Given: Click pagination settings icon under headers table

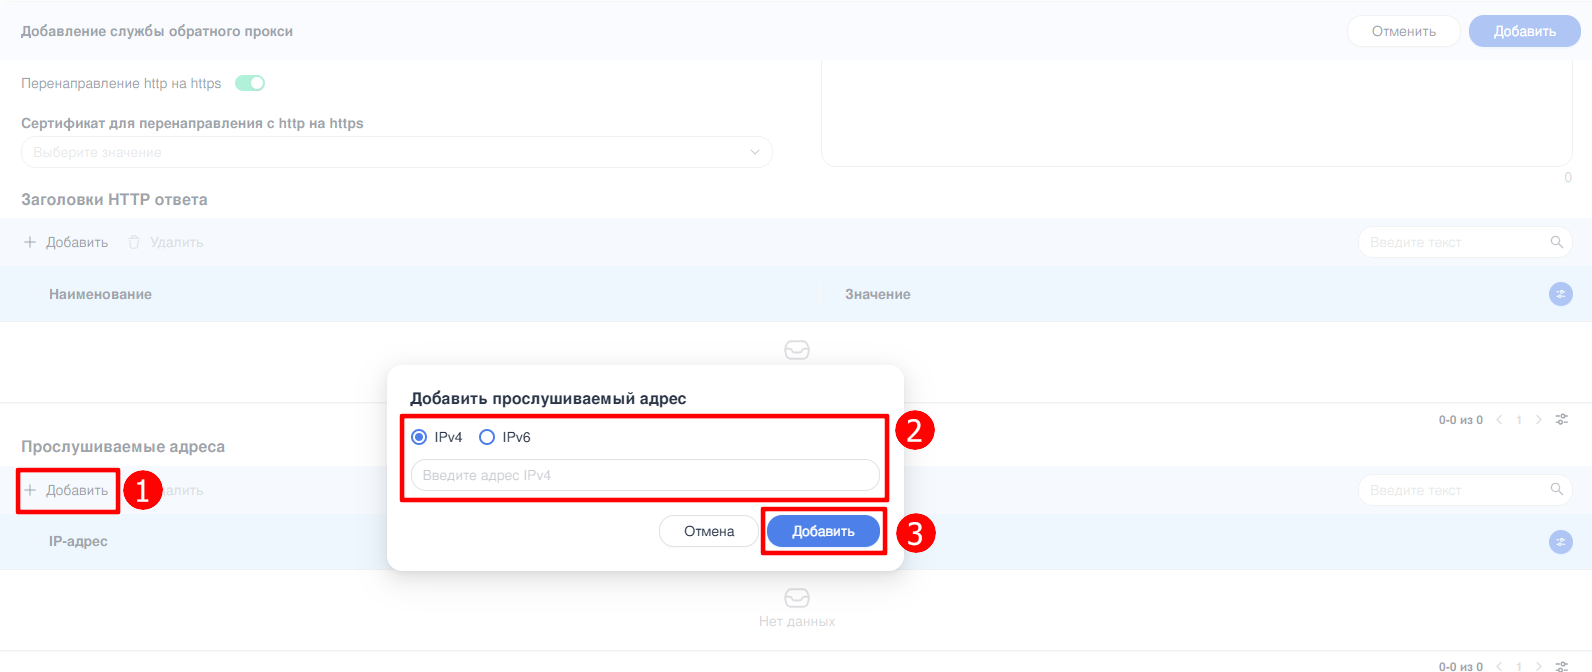Looking at the screenshot, I should [x=1561, y=420].
